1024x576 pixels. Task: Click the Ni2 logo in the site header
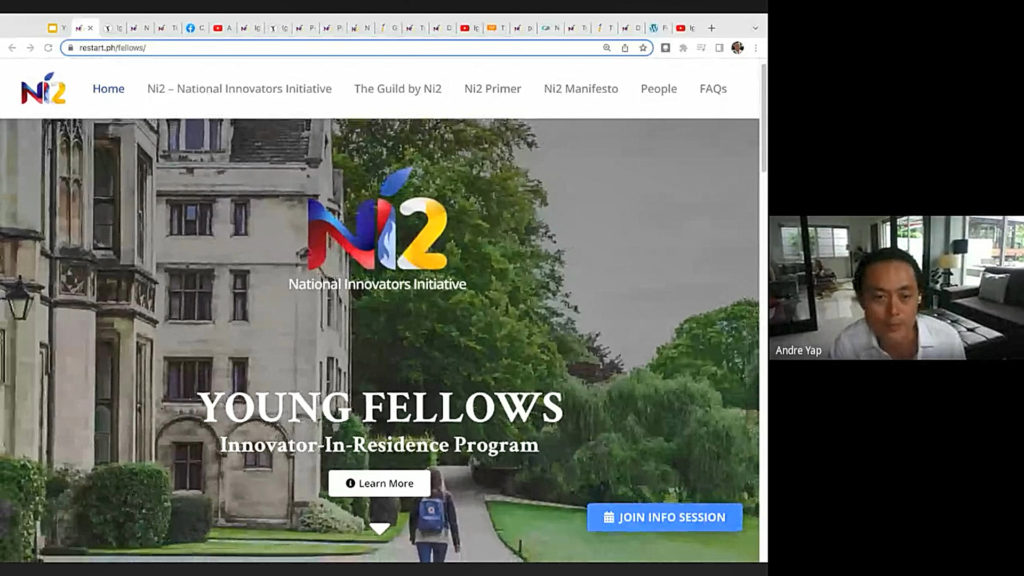tap(43, 89)
